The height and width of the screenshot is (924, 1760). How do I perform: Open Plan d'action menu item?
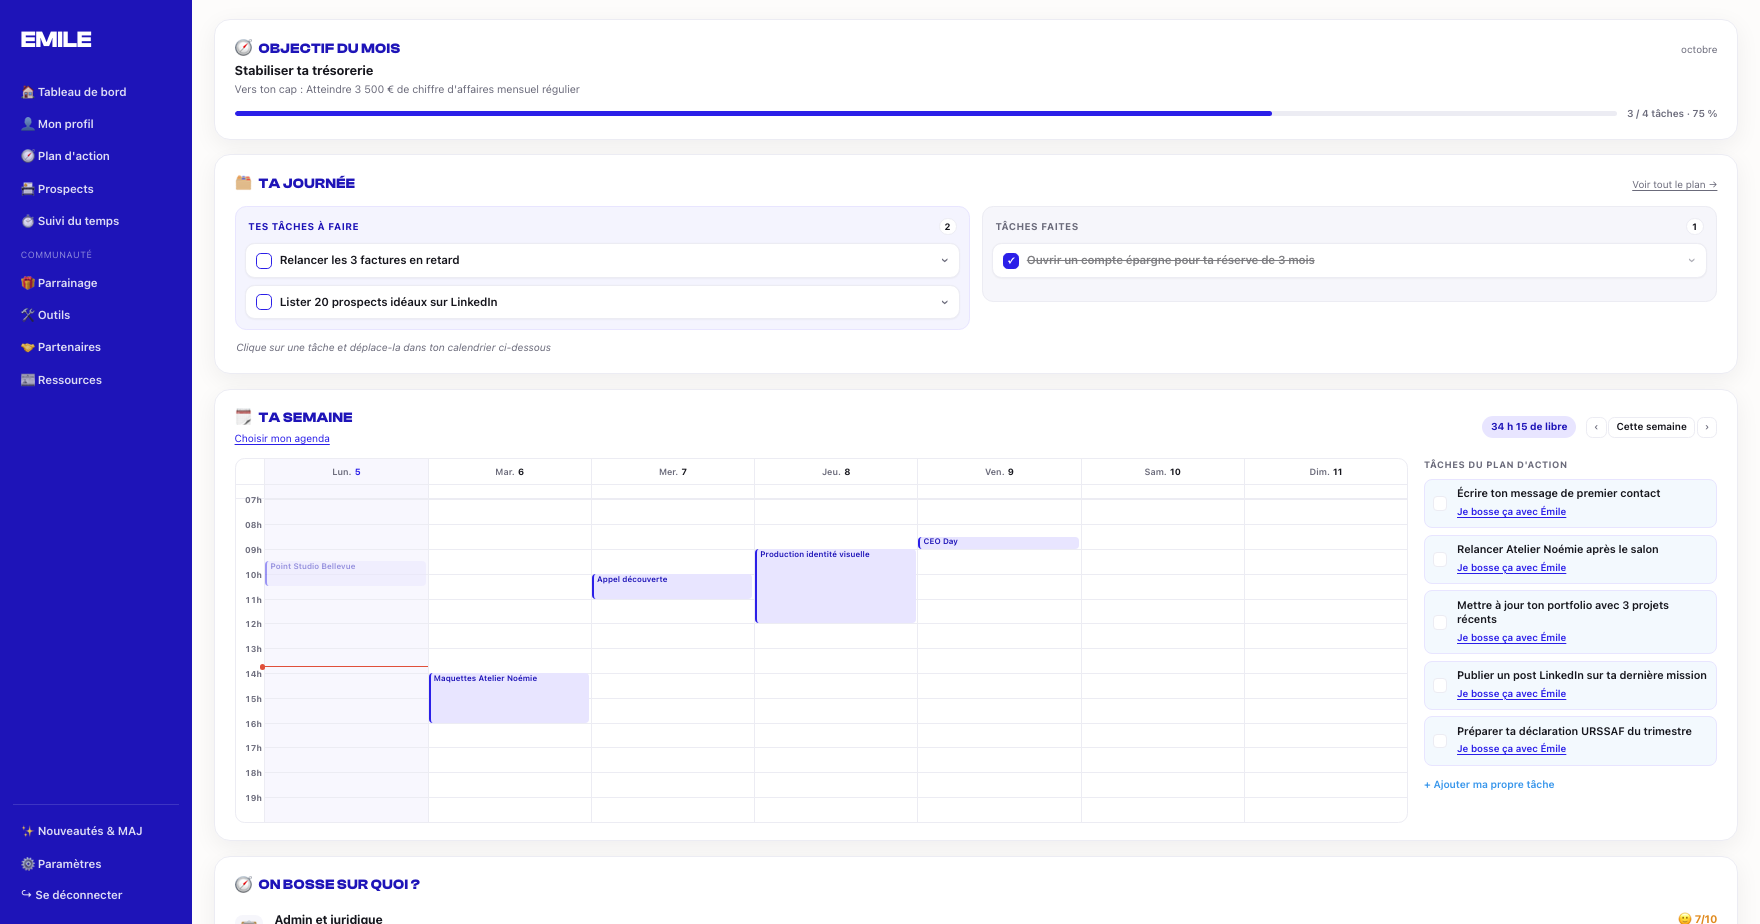tap(66, 156)
